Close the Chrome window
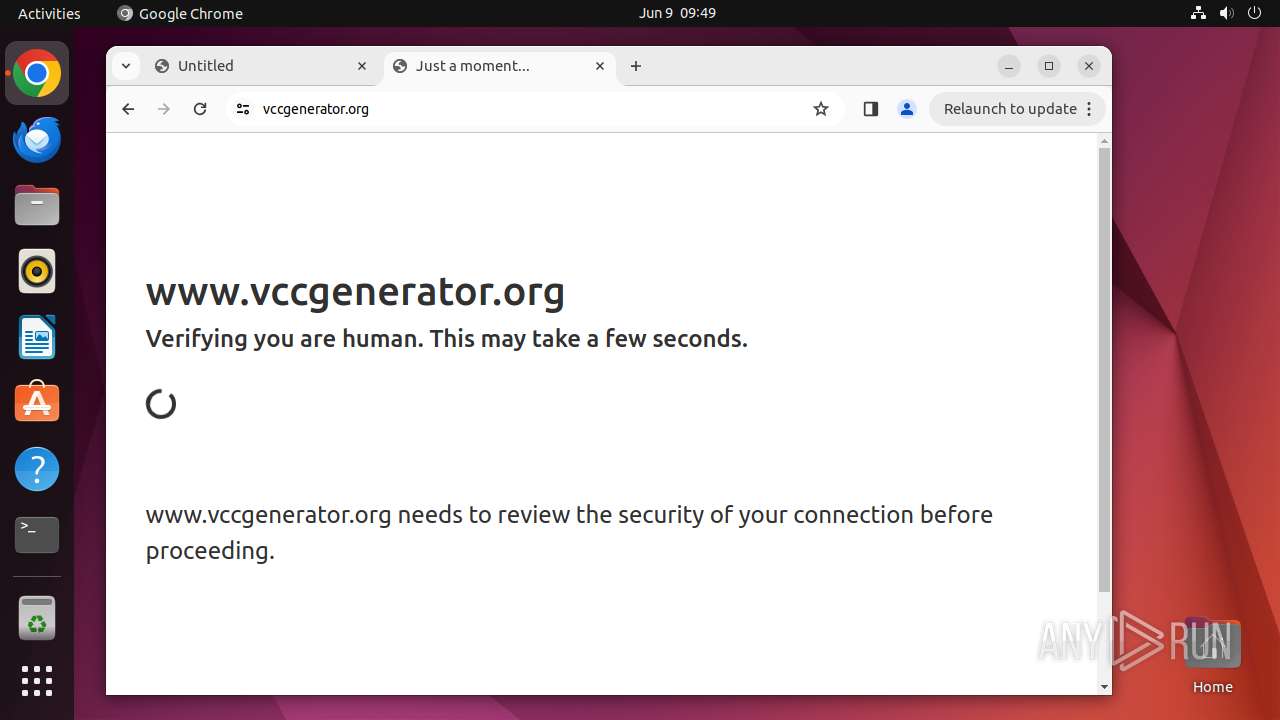1280x720 pixels. (1089, 66)
